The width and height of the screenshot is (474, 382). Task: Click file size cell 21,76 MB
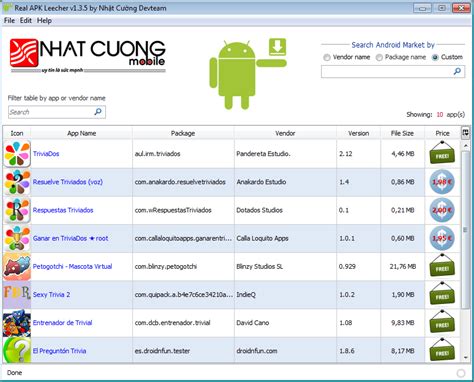(x=403, y=266)
